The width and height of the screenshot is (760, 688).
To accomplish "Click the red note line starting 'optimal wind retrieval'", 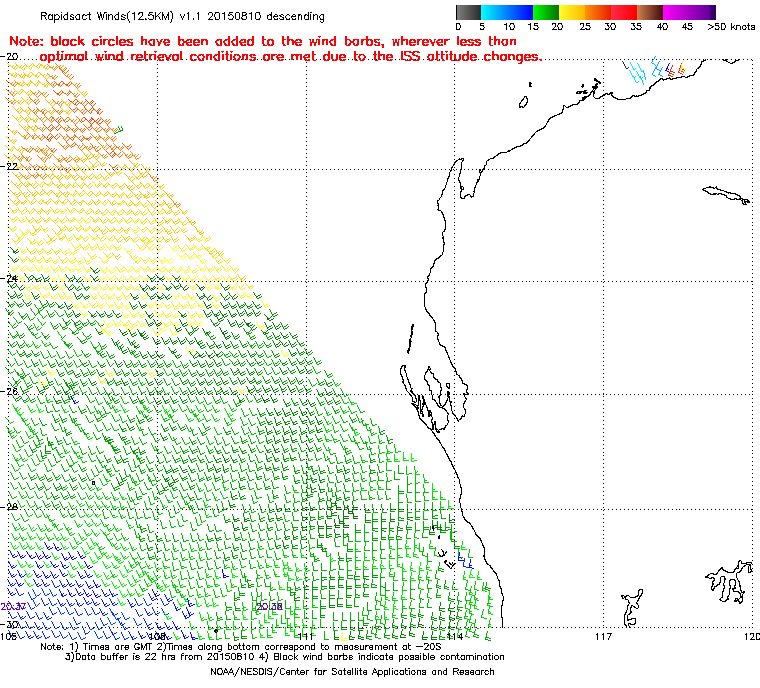I will (x=291, y=57).
